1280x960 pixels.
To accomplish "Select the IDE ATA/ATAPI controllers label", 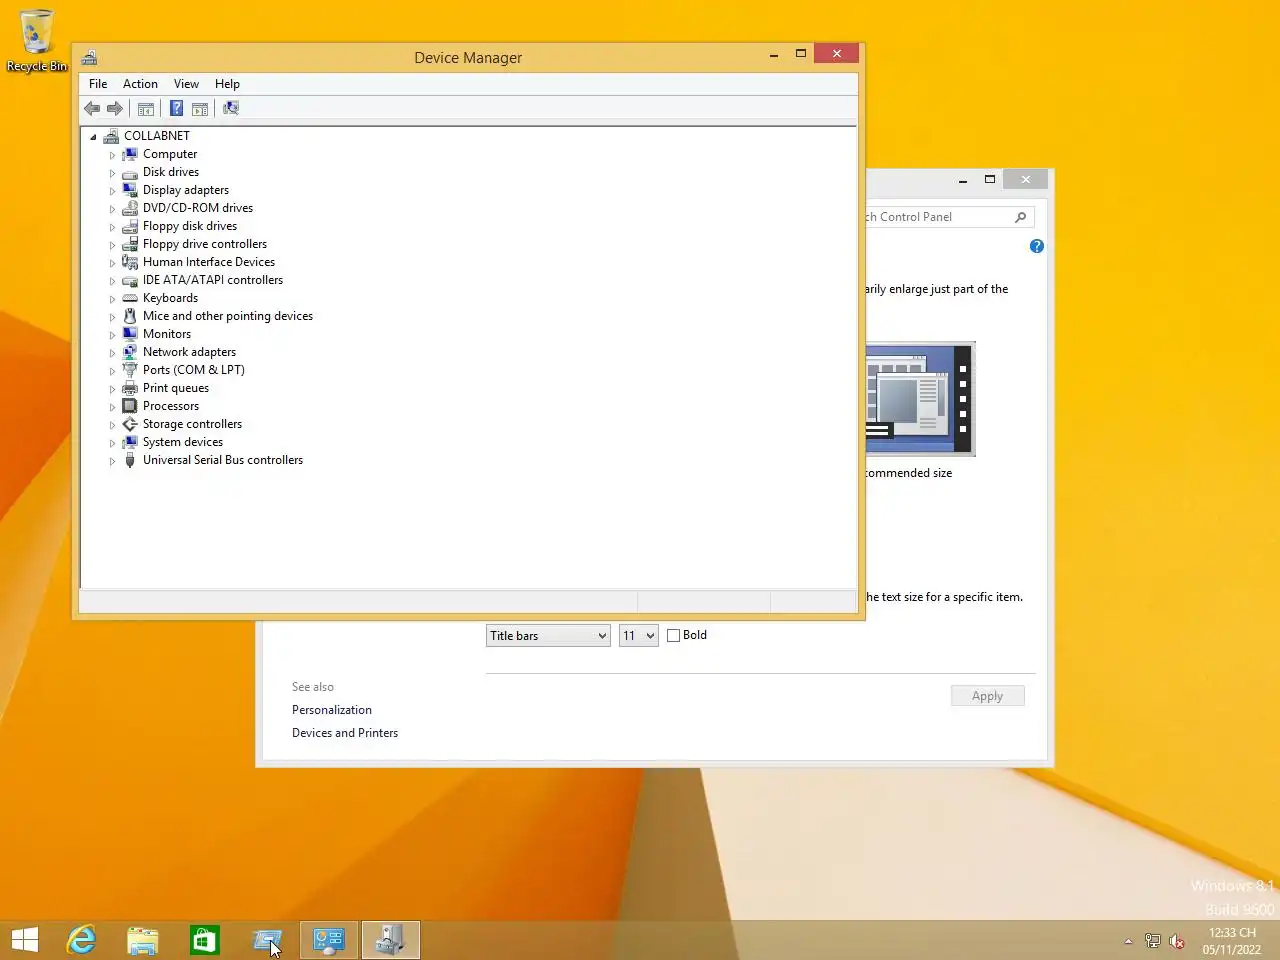I will (x=213, y=280).
